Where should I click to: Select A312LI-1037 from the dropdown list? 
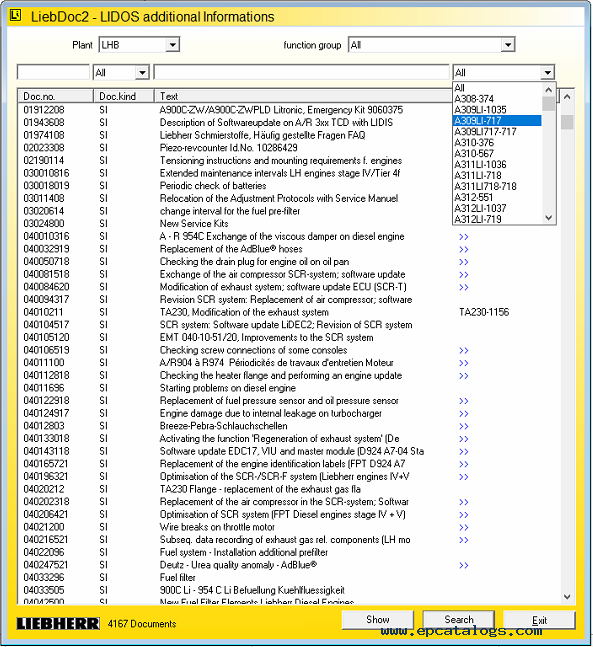(x=497, y=208)
